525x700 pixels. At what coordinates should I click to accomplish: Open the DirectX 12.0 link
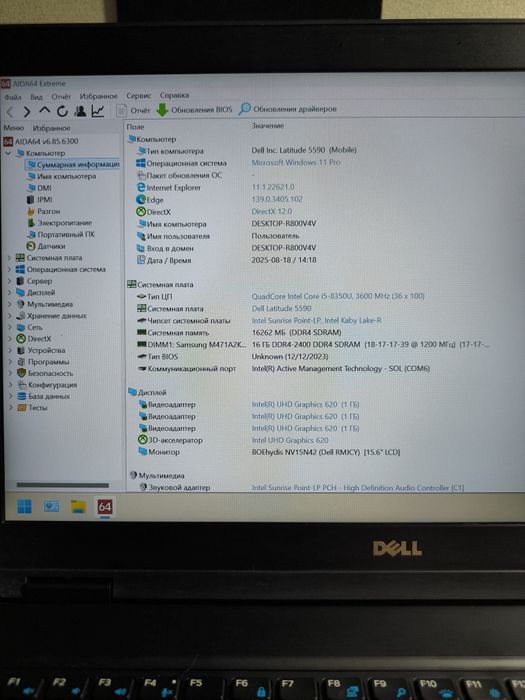271,211
